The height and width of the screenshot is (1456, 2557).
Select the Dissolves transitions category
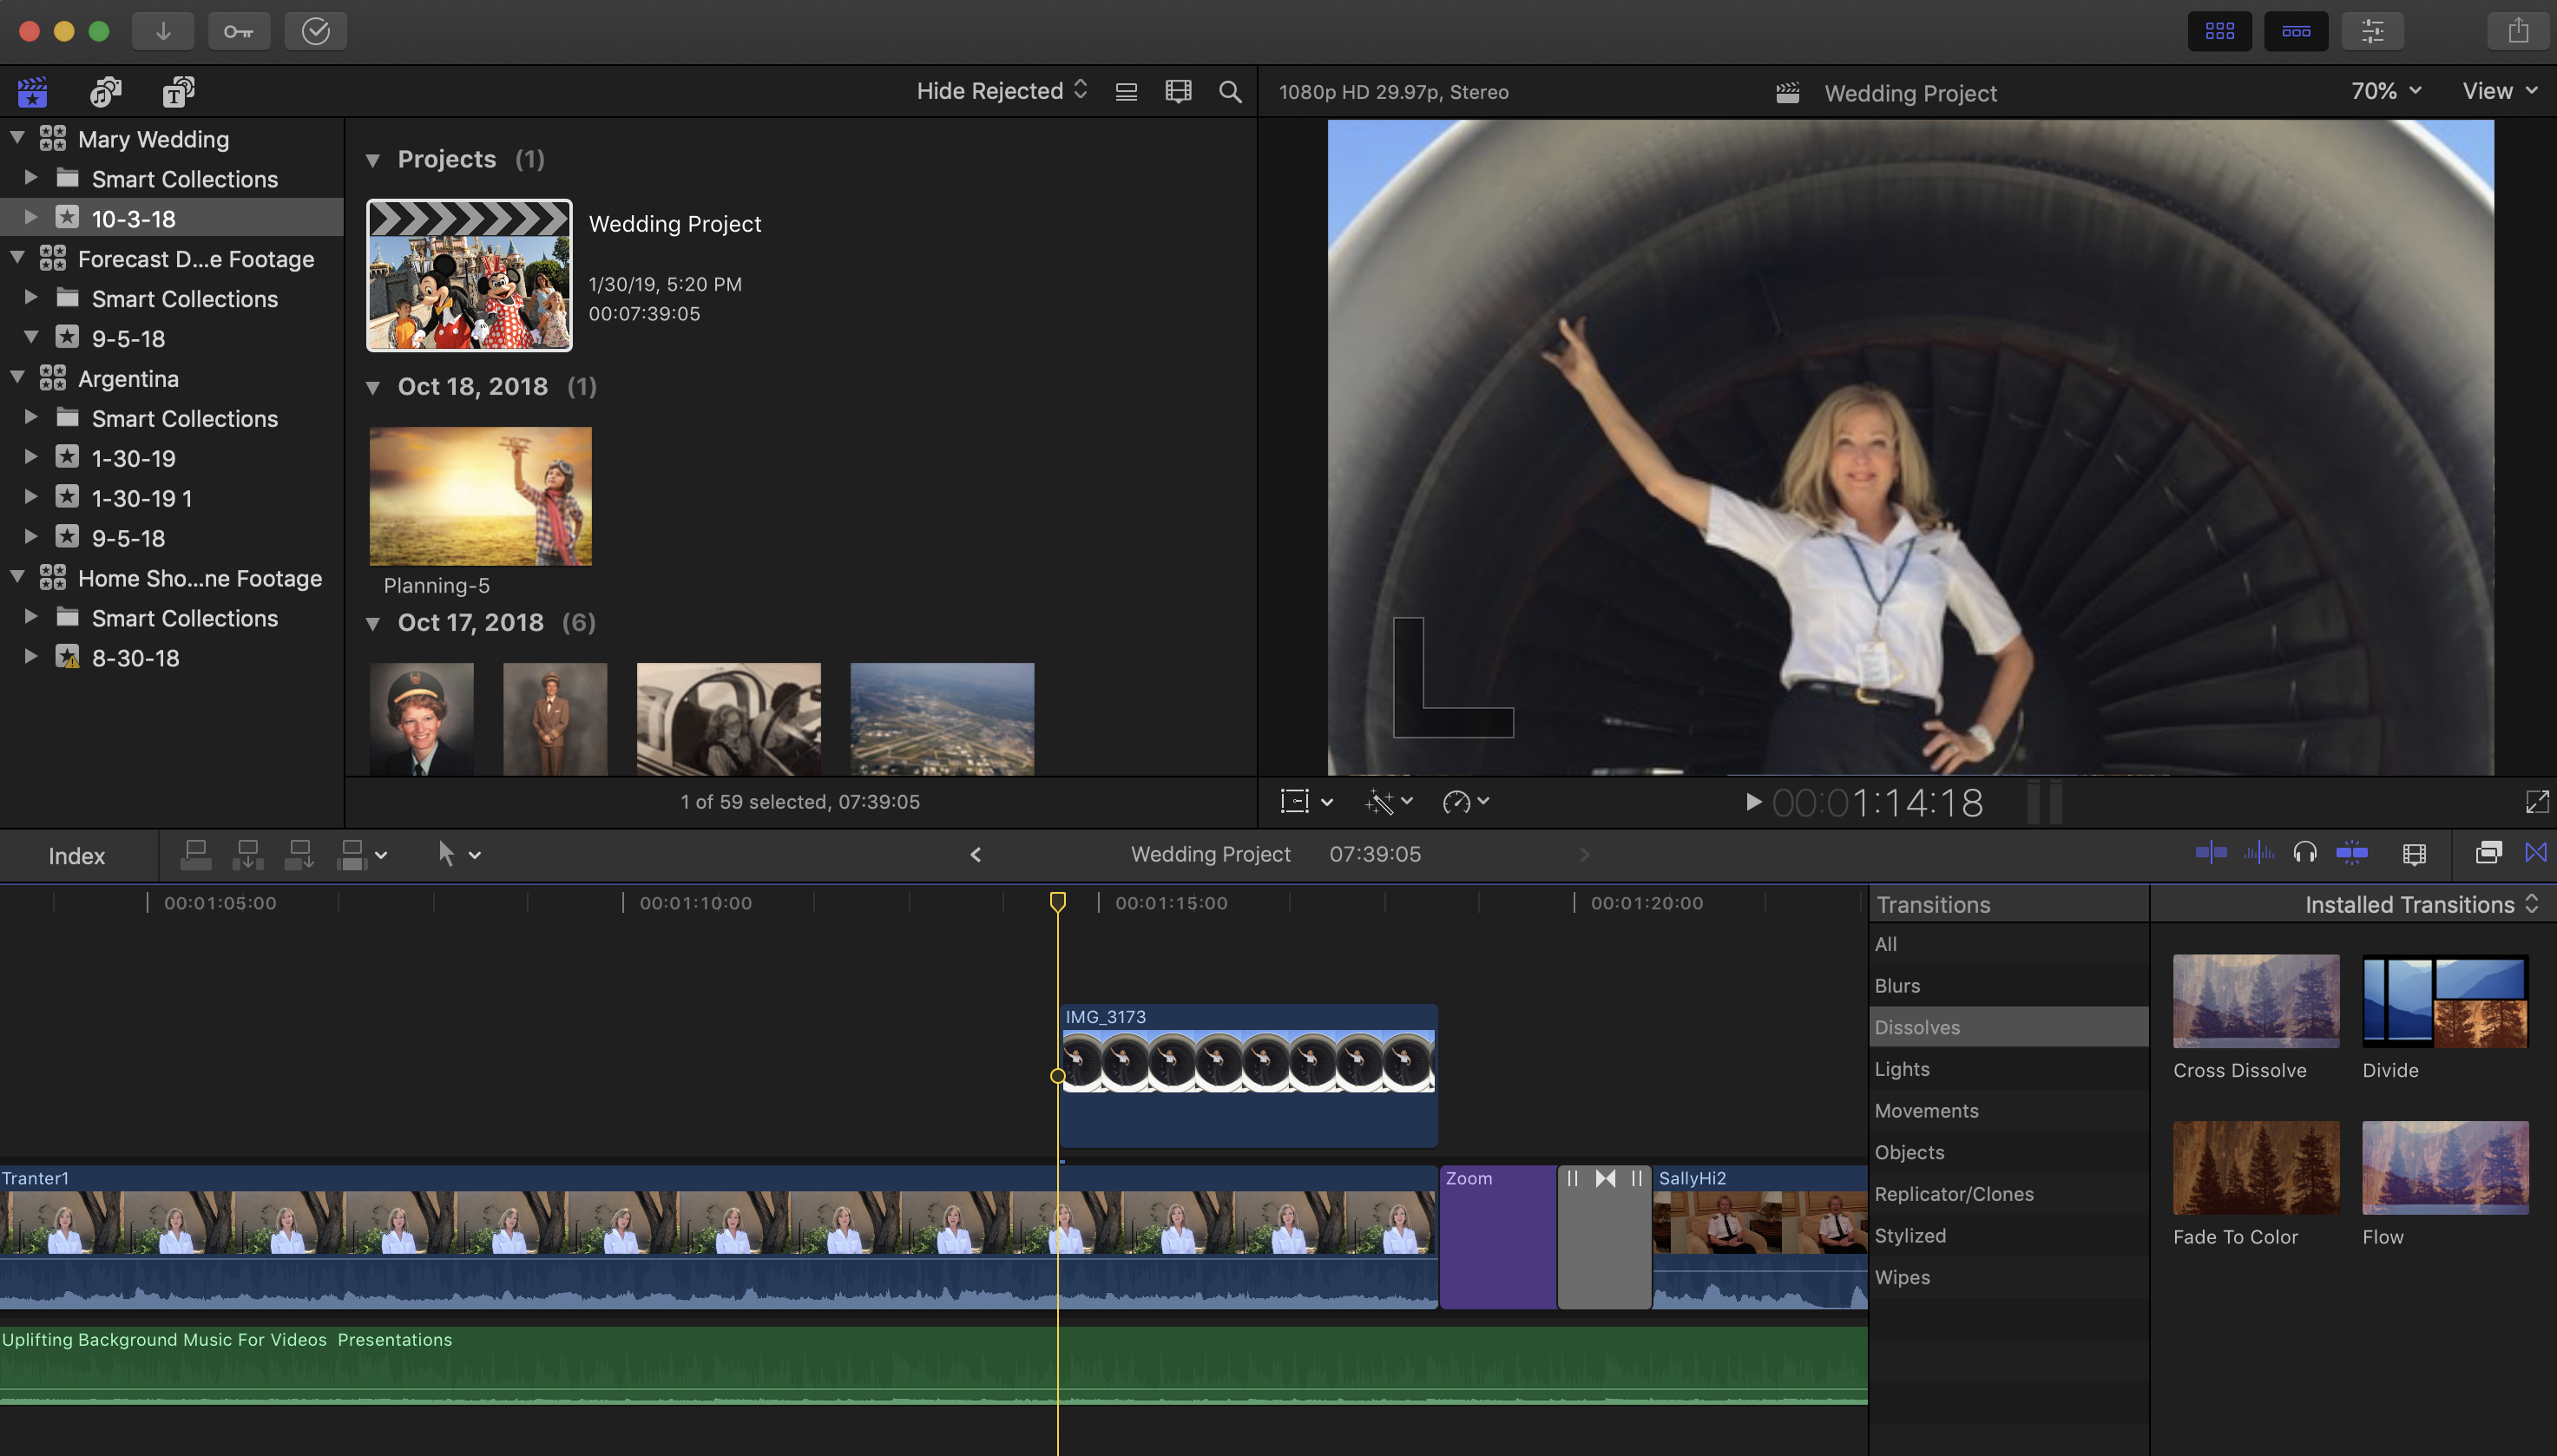point(1916,1027)
